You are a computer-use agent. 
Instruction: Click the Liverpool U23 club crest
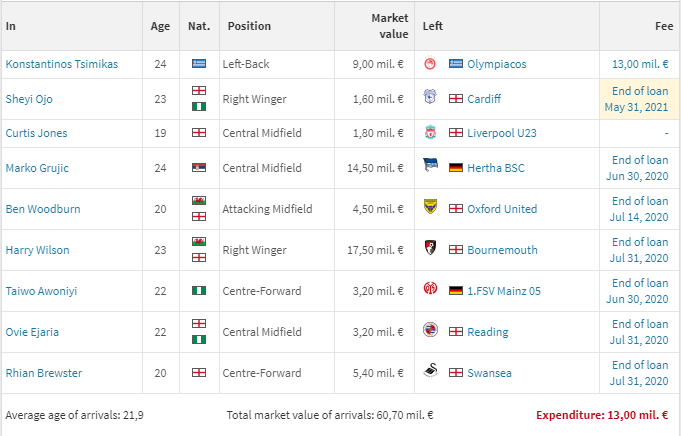(x=430, y=133)
